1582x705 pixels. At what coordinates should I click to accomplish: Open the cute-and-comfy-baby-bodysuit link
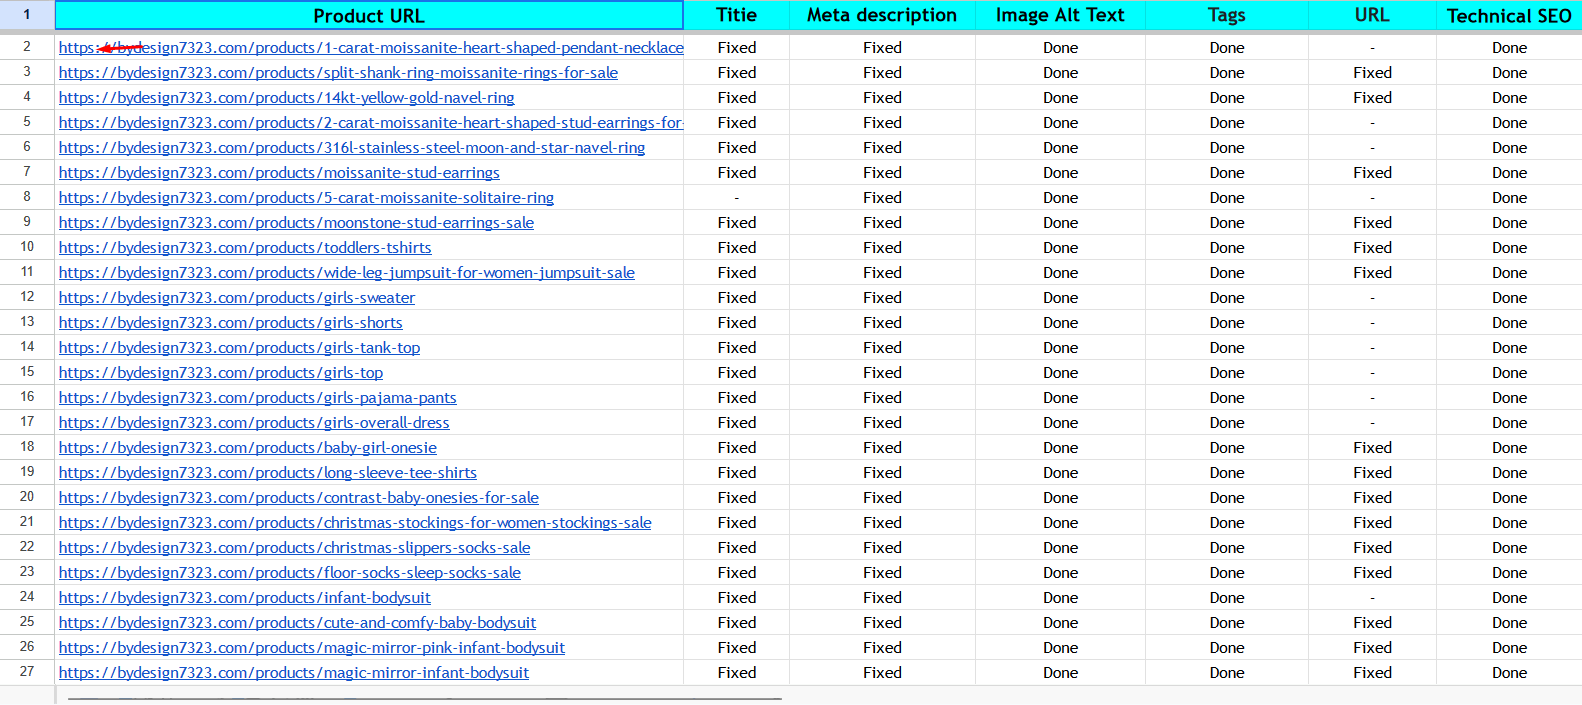[x=298, y=623]
